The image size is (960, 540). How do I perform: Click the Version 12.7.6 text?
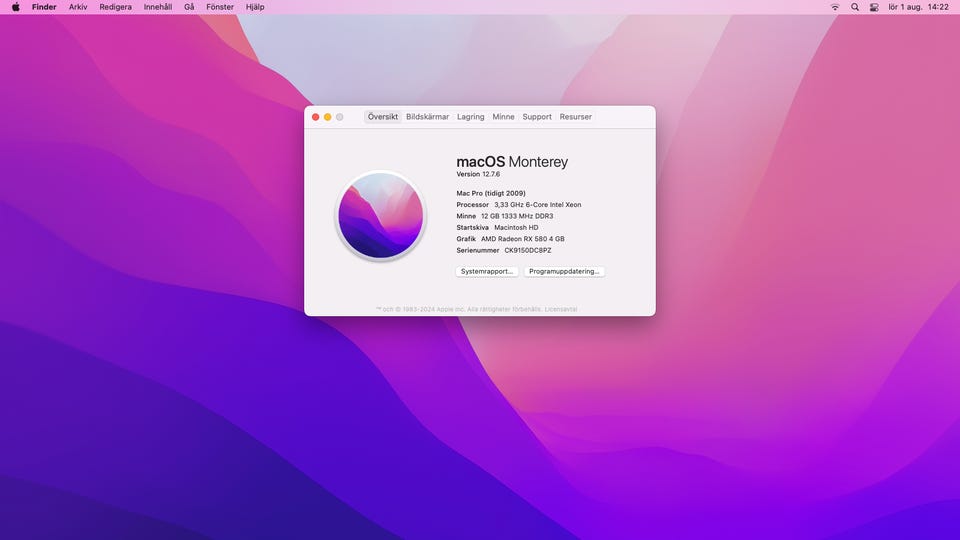[x=478, y=174]
